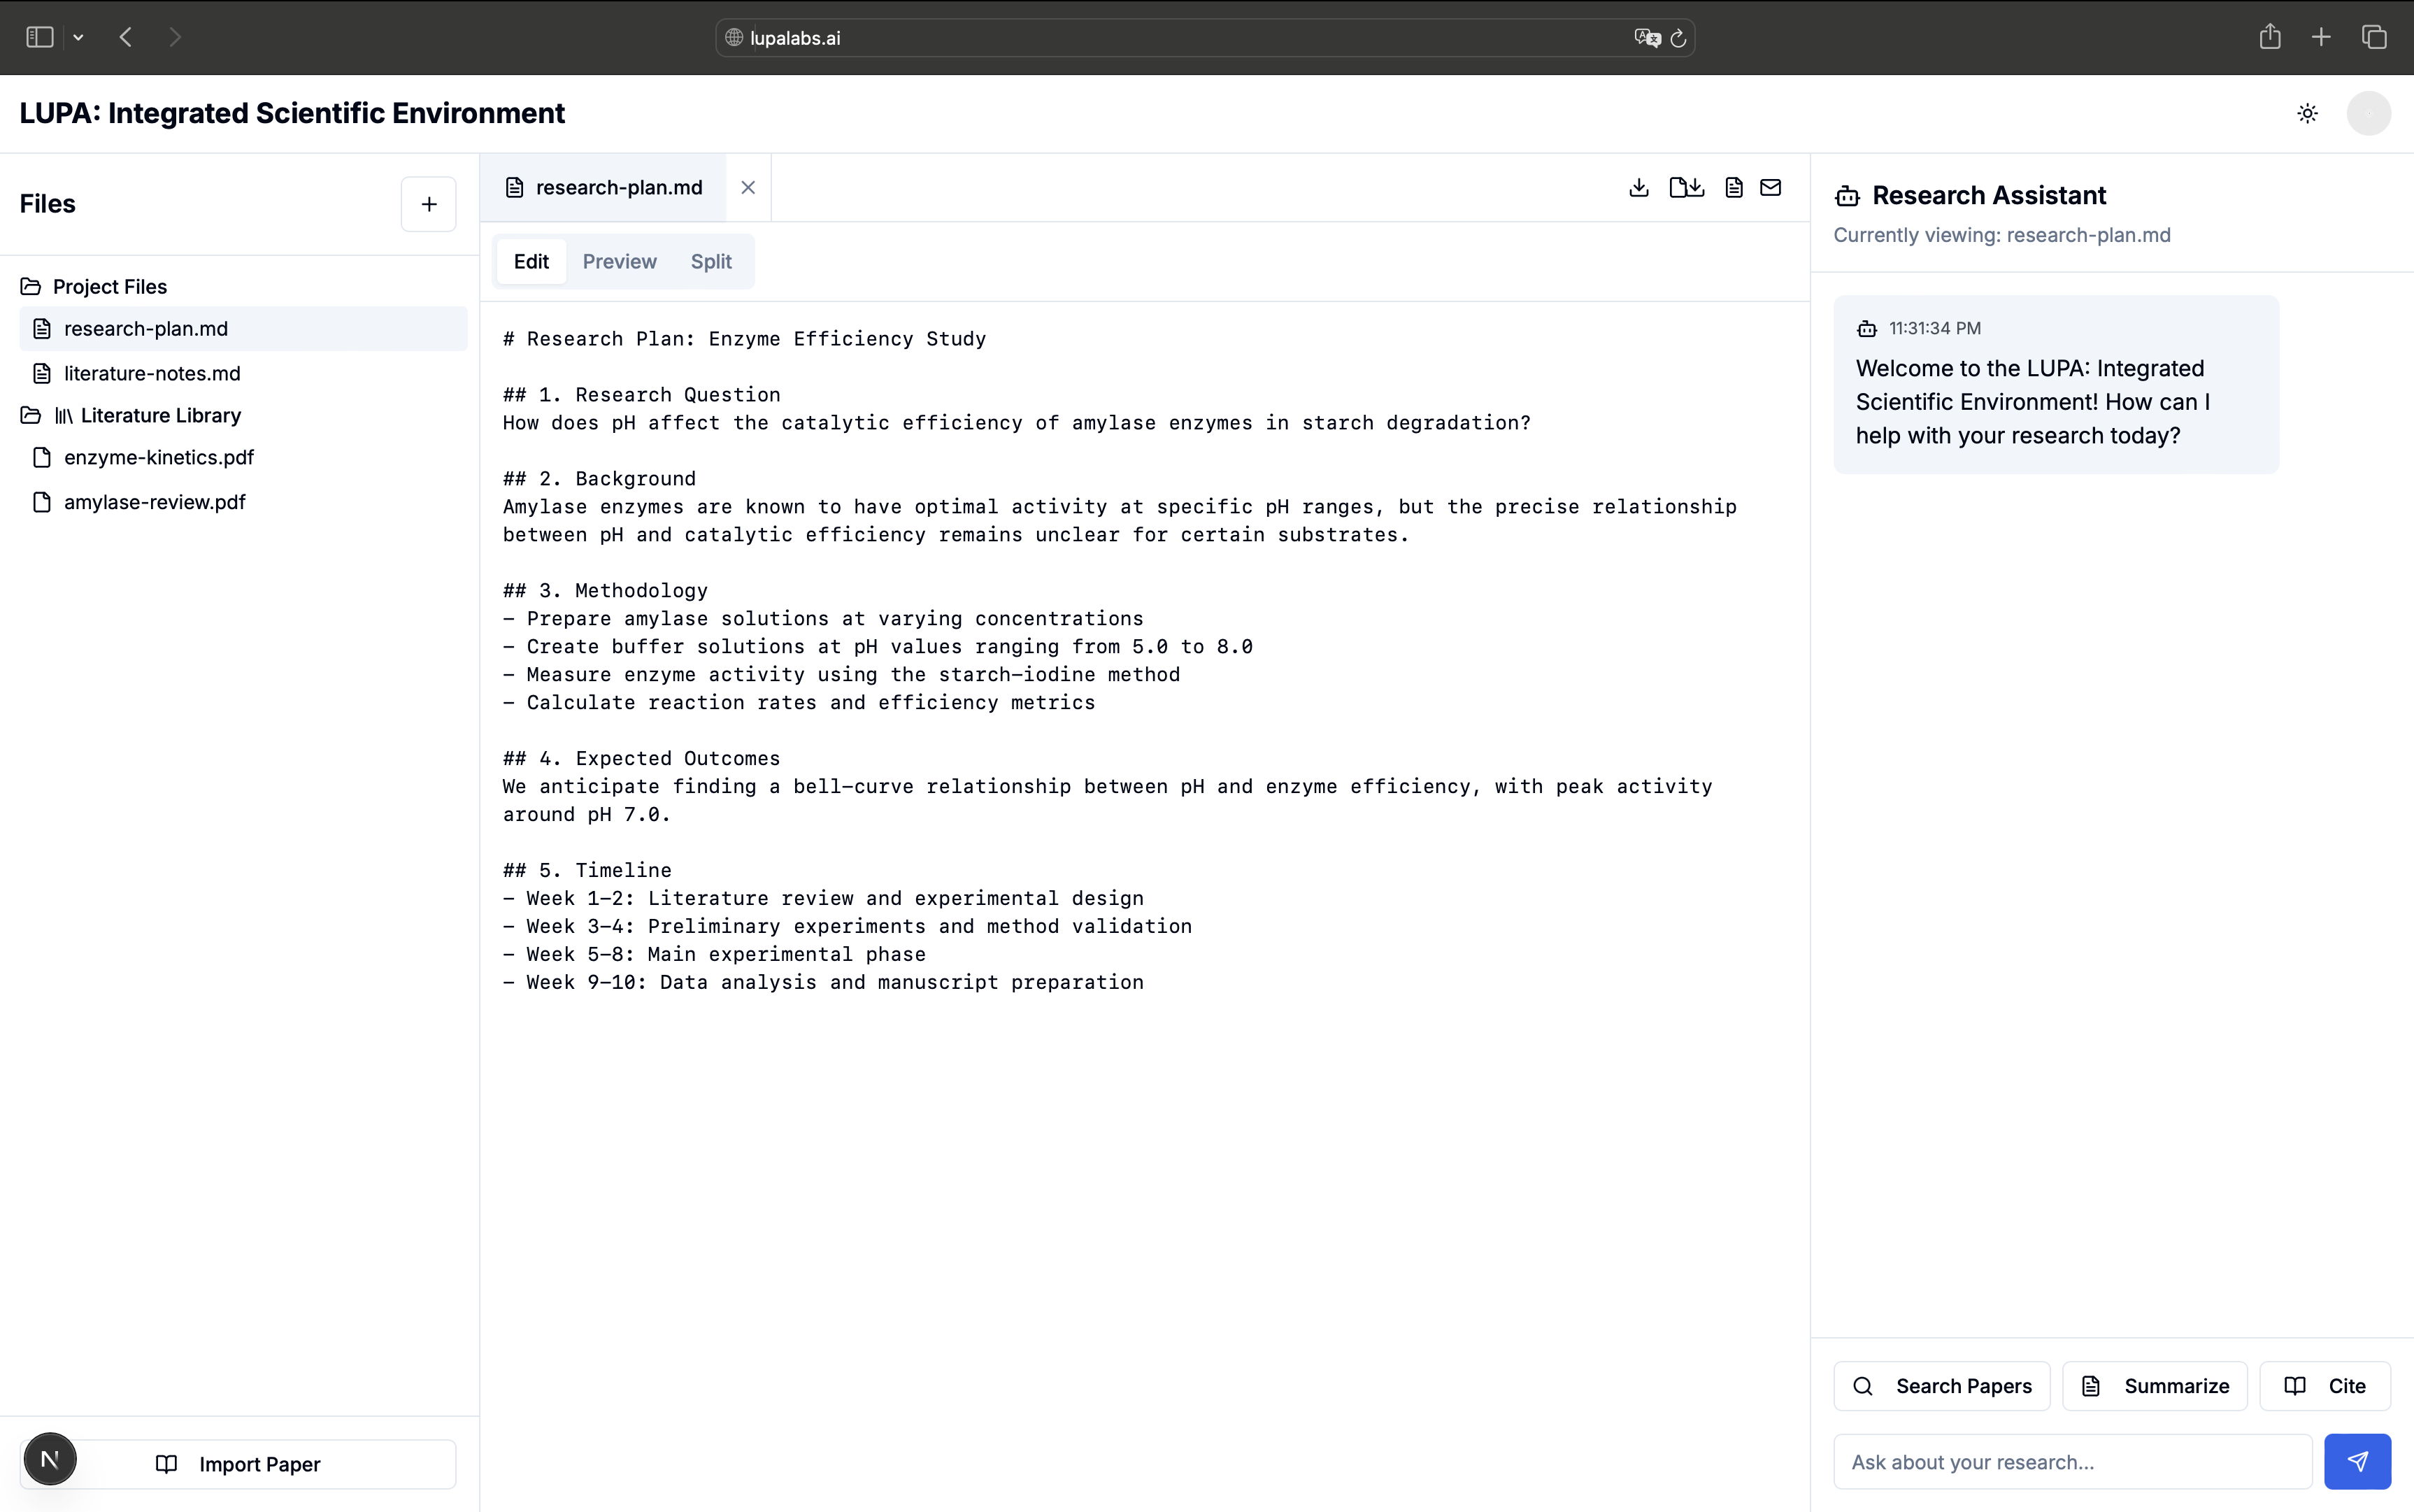Click the Search Papers button
2414x1512 pixels.
pos(1941,1386)
